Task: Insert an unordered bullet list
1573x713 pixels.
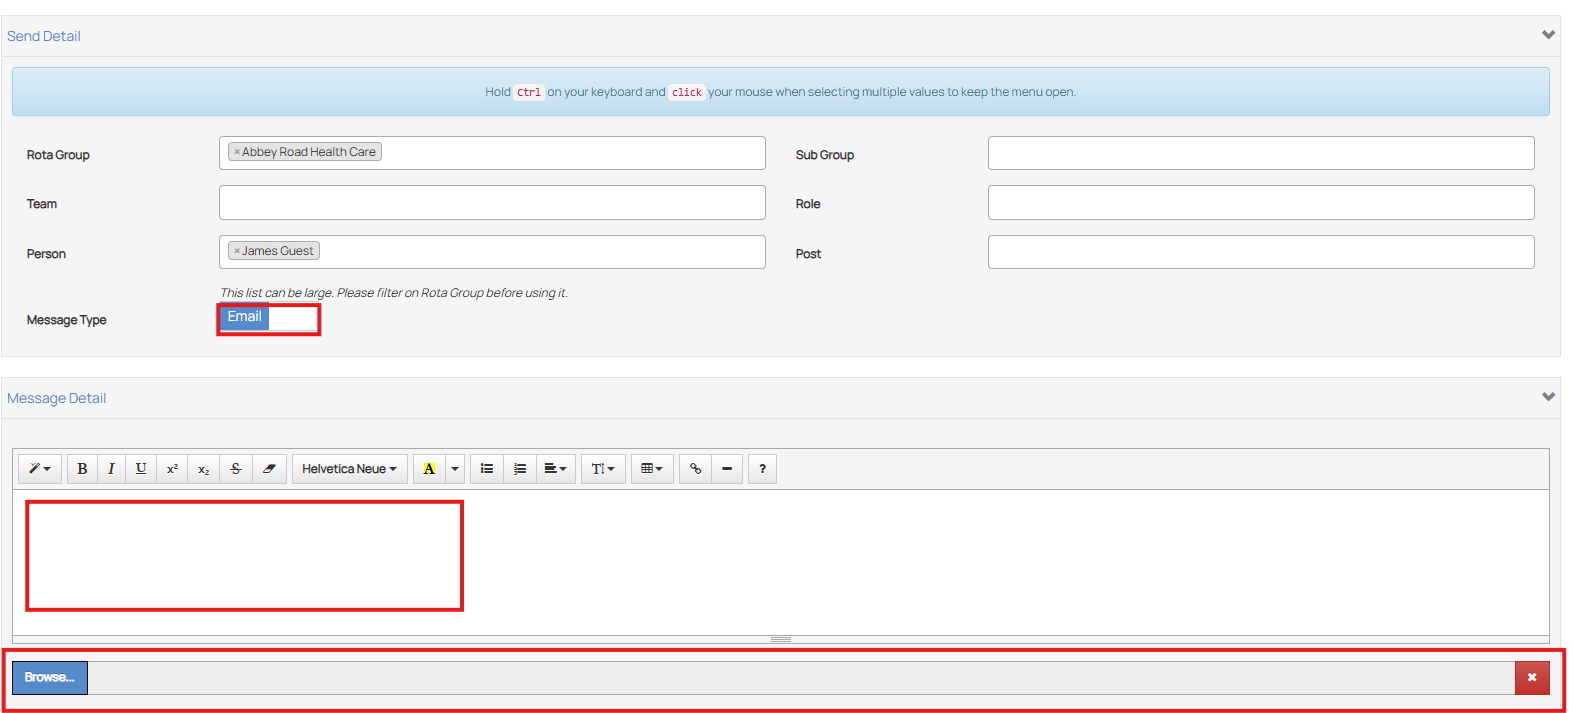Action: [x=487, y=469]
